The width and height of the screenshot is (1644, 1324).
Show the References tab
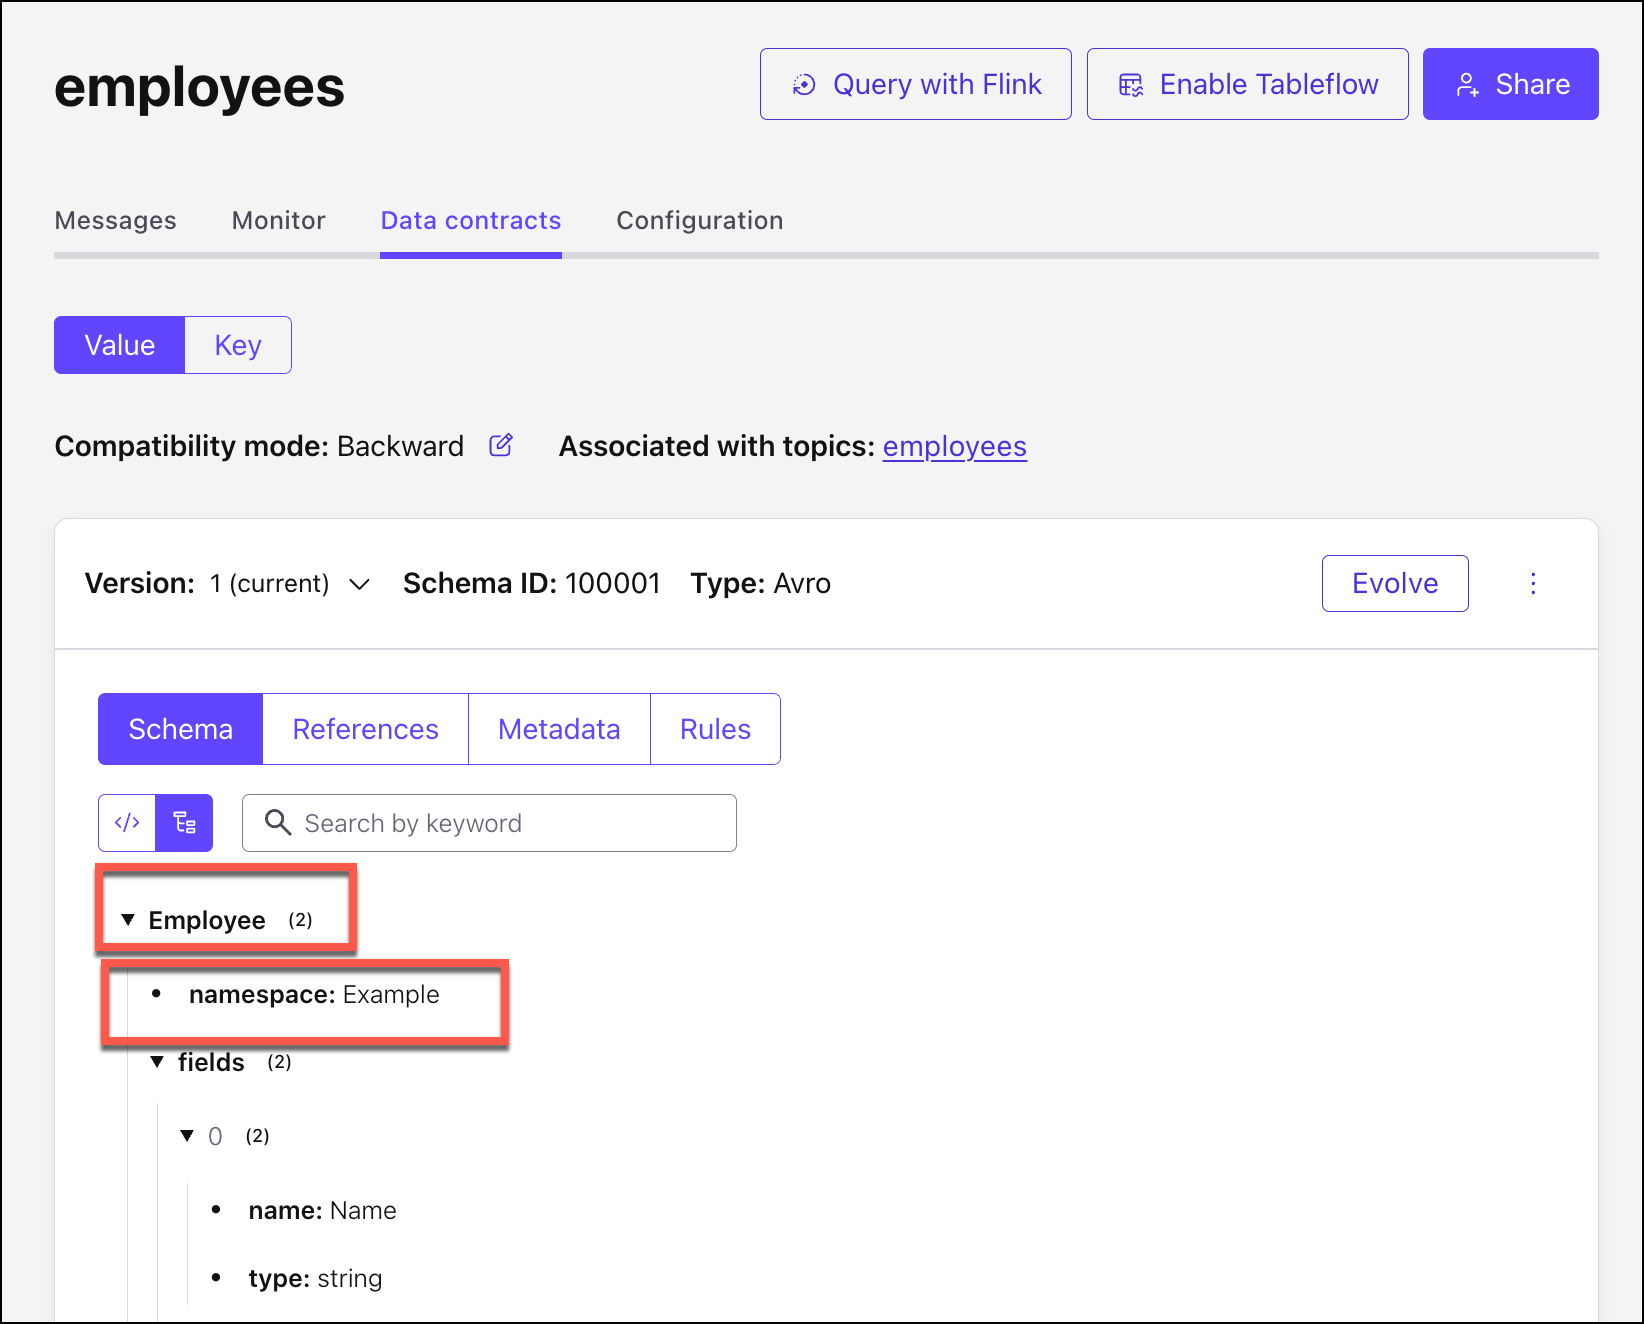[365, 729]
